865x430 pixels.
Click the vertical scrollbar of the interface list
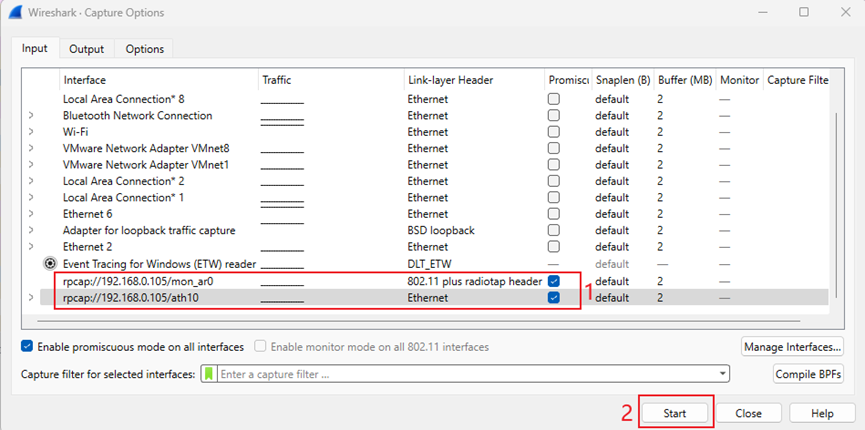pyautogui.click(x=837, y=207)
